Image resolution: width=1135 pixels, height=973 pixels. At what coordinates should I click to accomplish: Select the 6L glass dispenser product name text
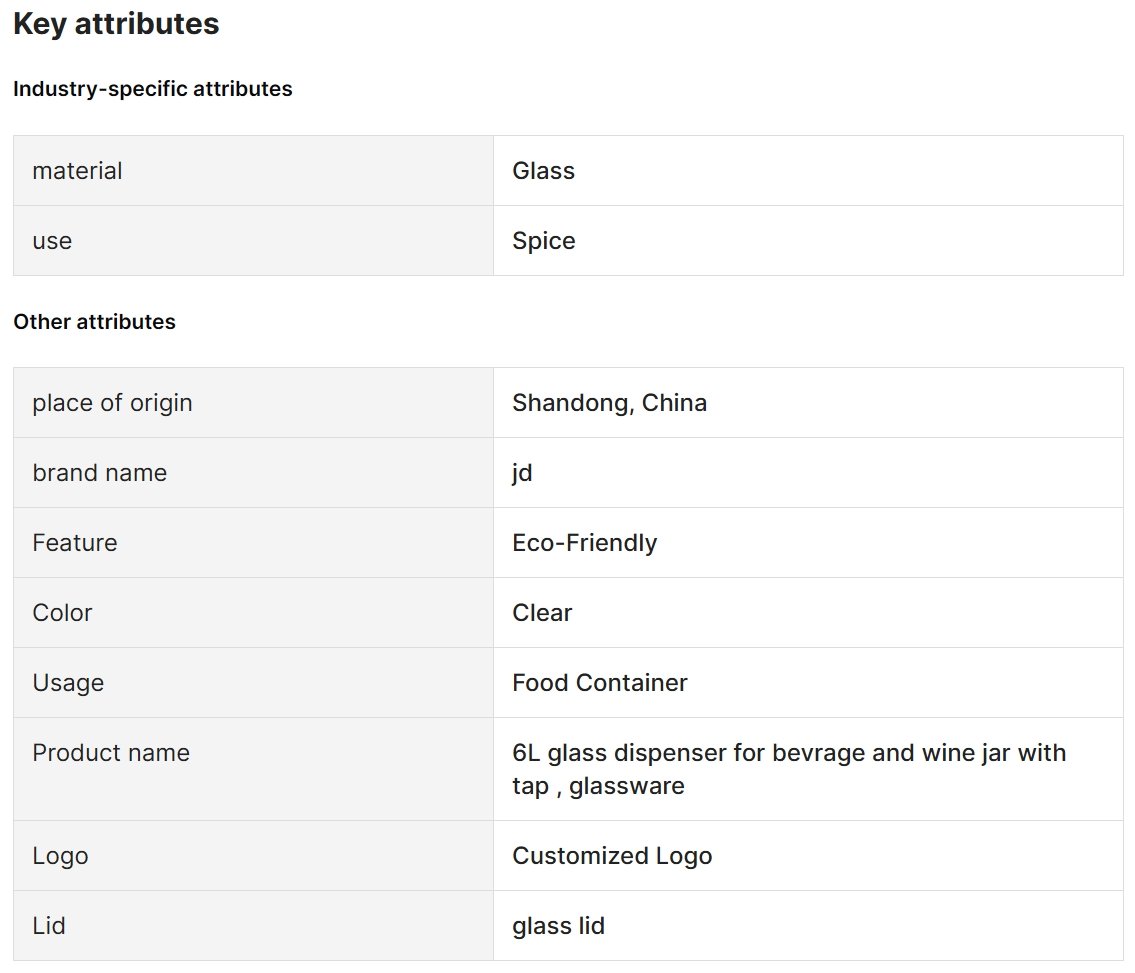click(789, 769)
